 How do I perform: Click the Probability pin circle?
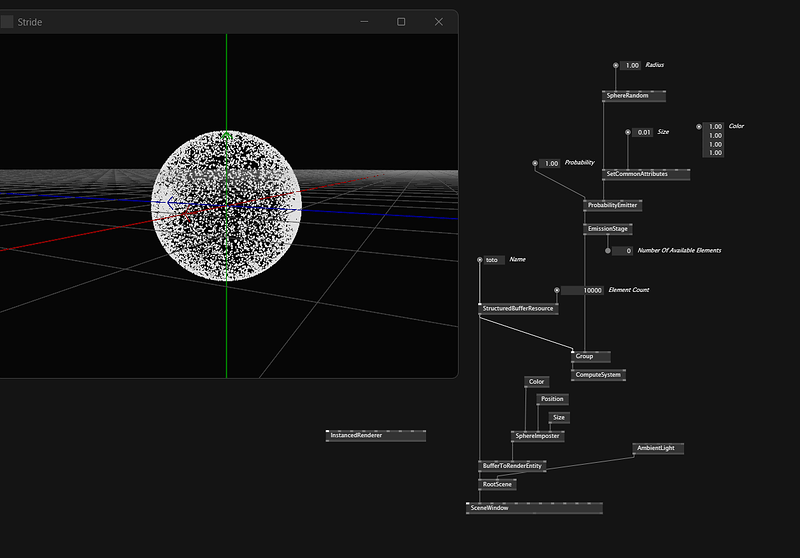pos(535,163)
